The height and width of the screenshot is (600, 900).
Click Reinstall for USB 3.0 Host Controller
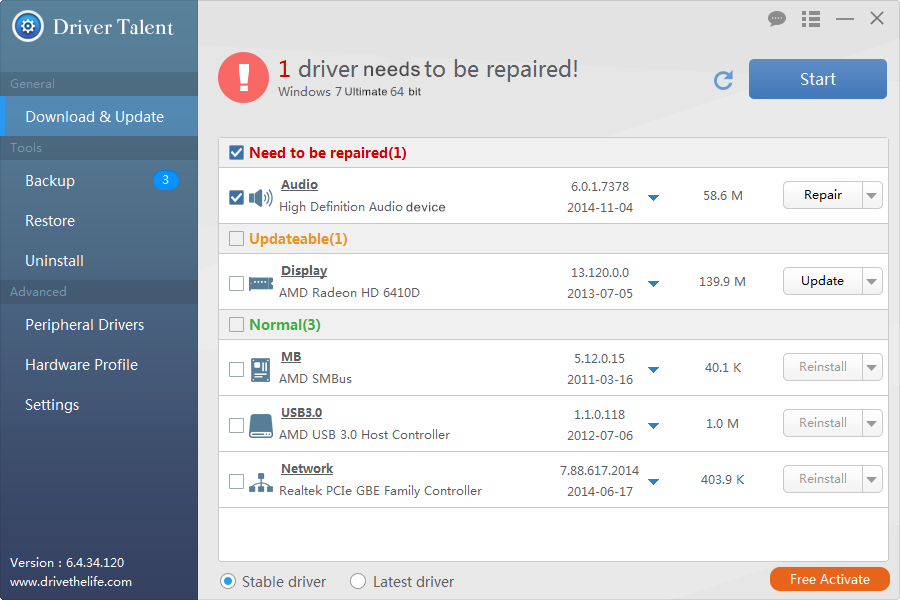click(823, 423)
